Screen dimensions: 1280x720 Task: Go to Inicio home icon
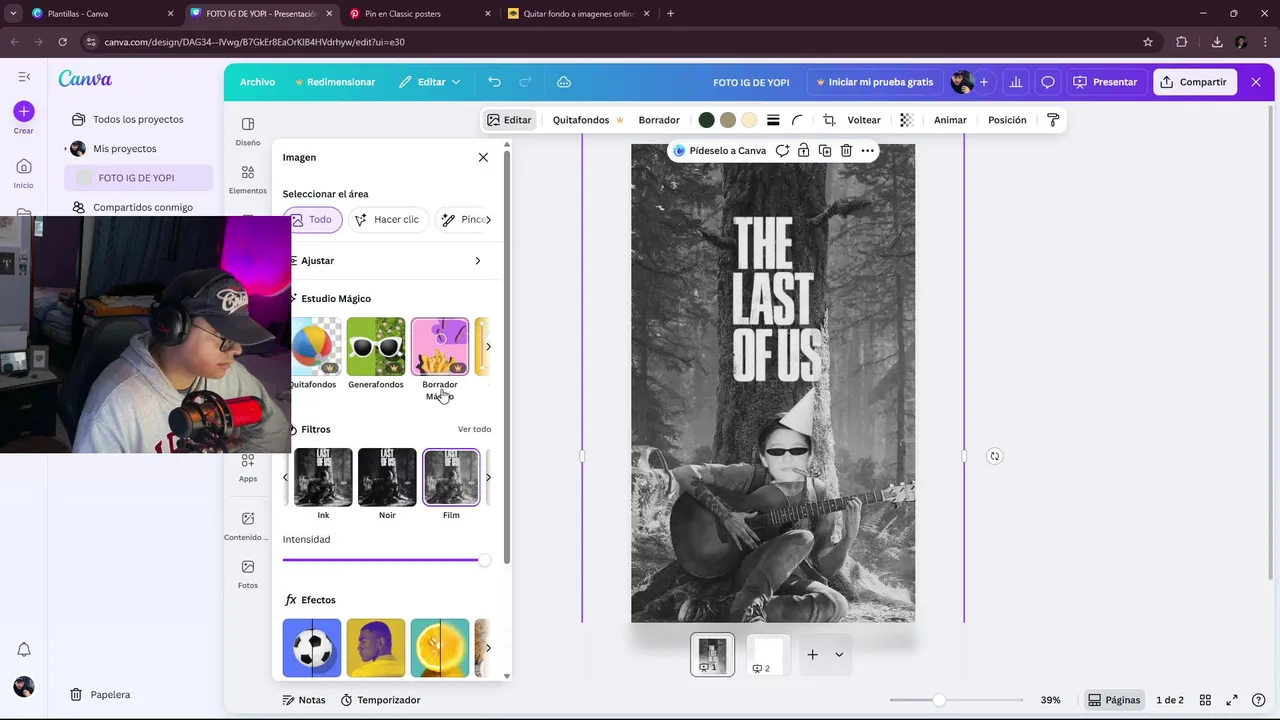tap(24, 167)
